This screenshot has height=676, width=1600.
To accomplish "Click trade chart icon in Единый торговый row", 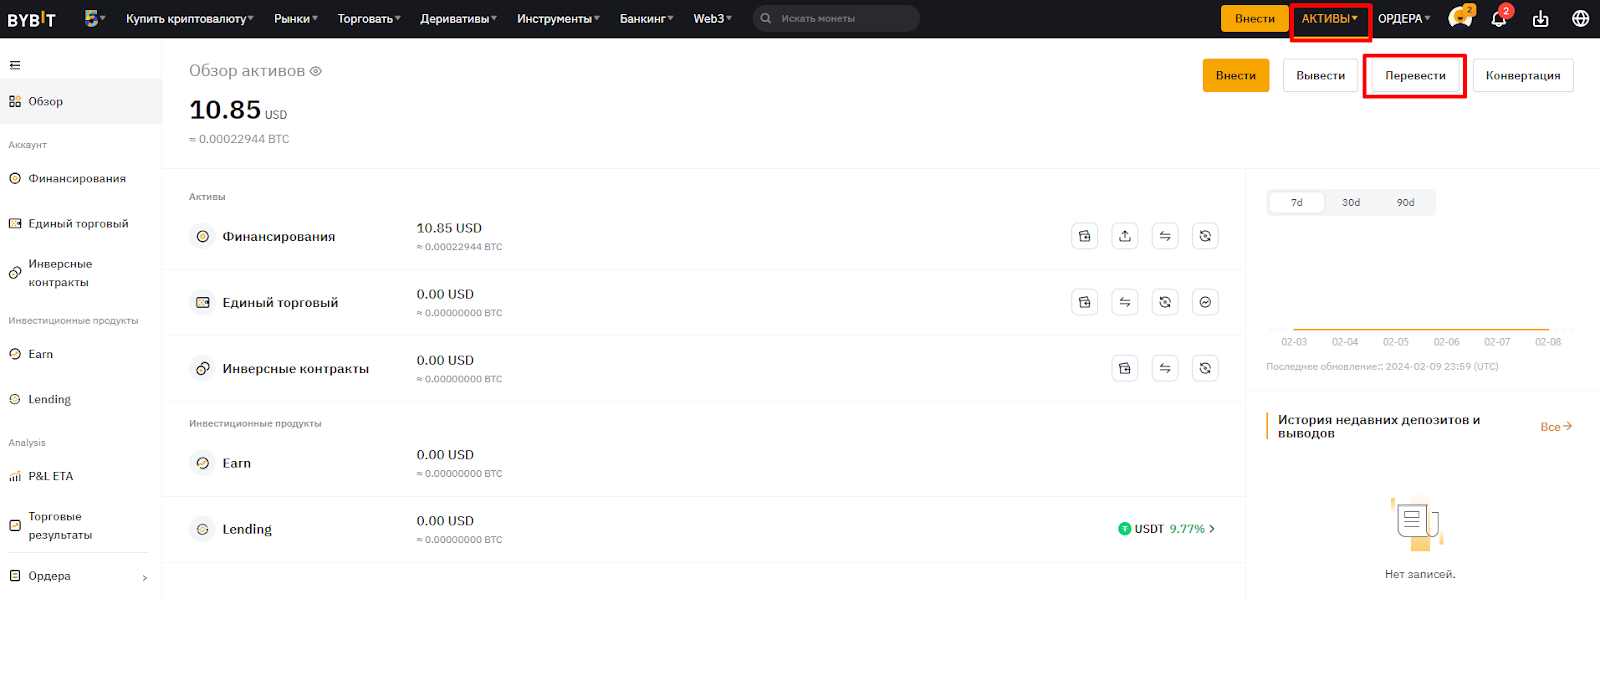I will (x=1205, y=302).
